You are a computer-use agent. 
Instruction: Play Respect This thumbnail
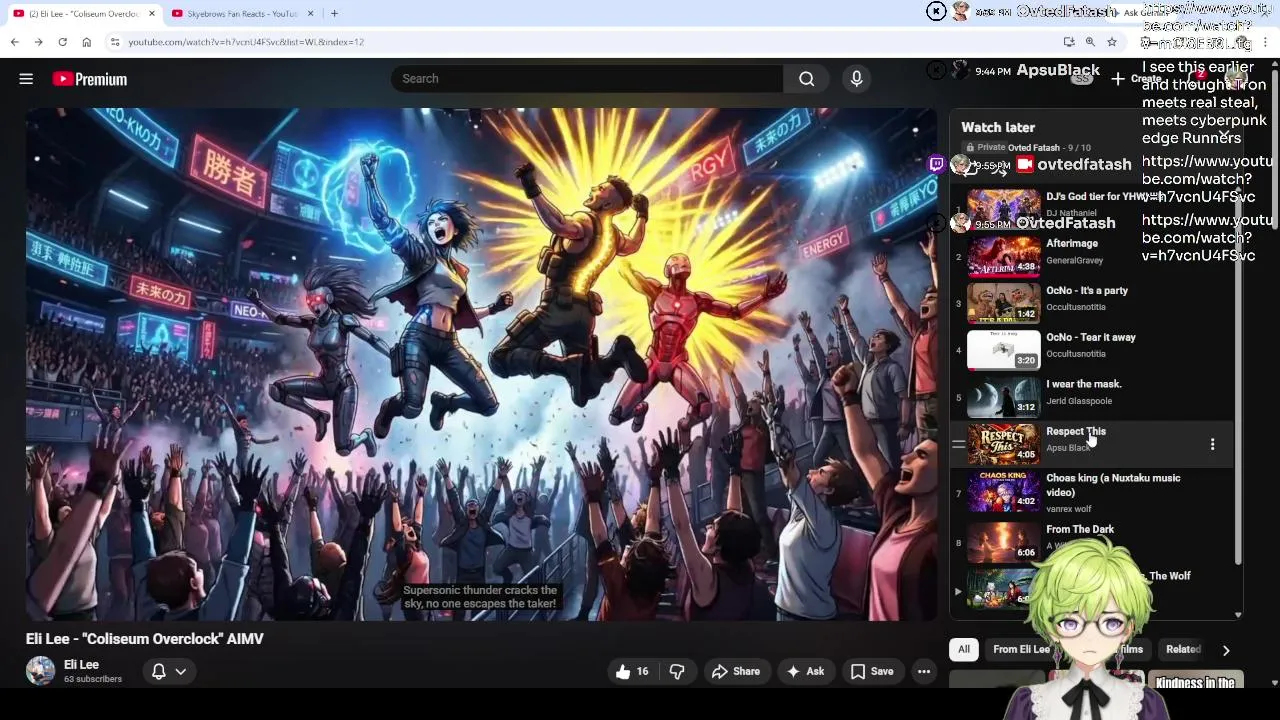pos(1003,444)
